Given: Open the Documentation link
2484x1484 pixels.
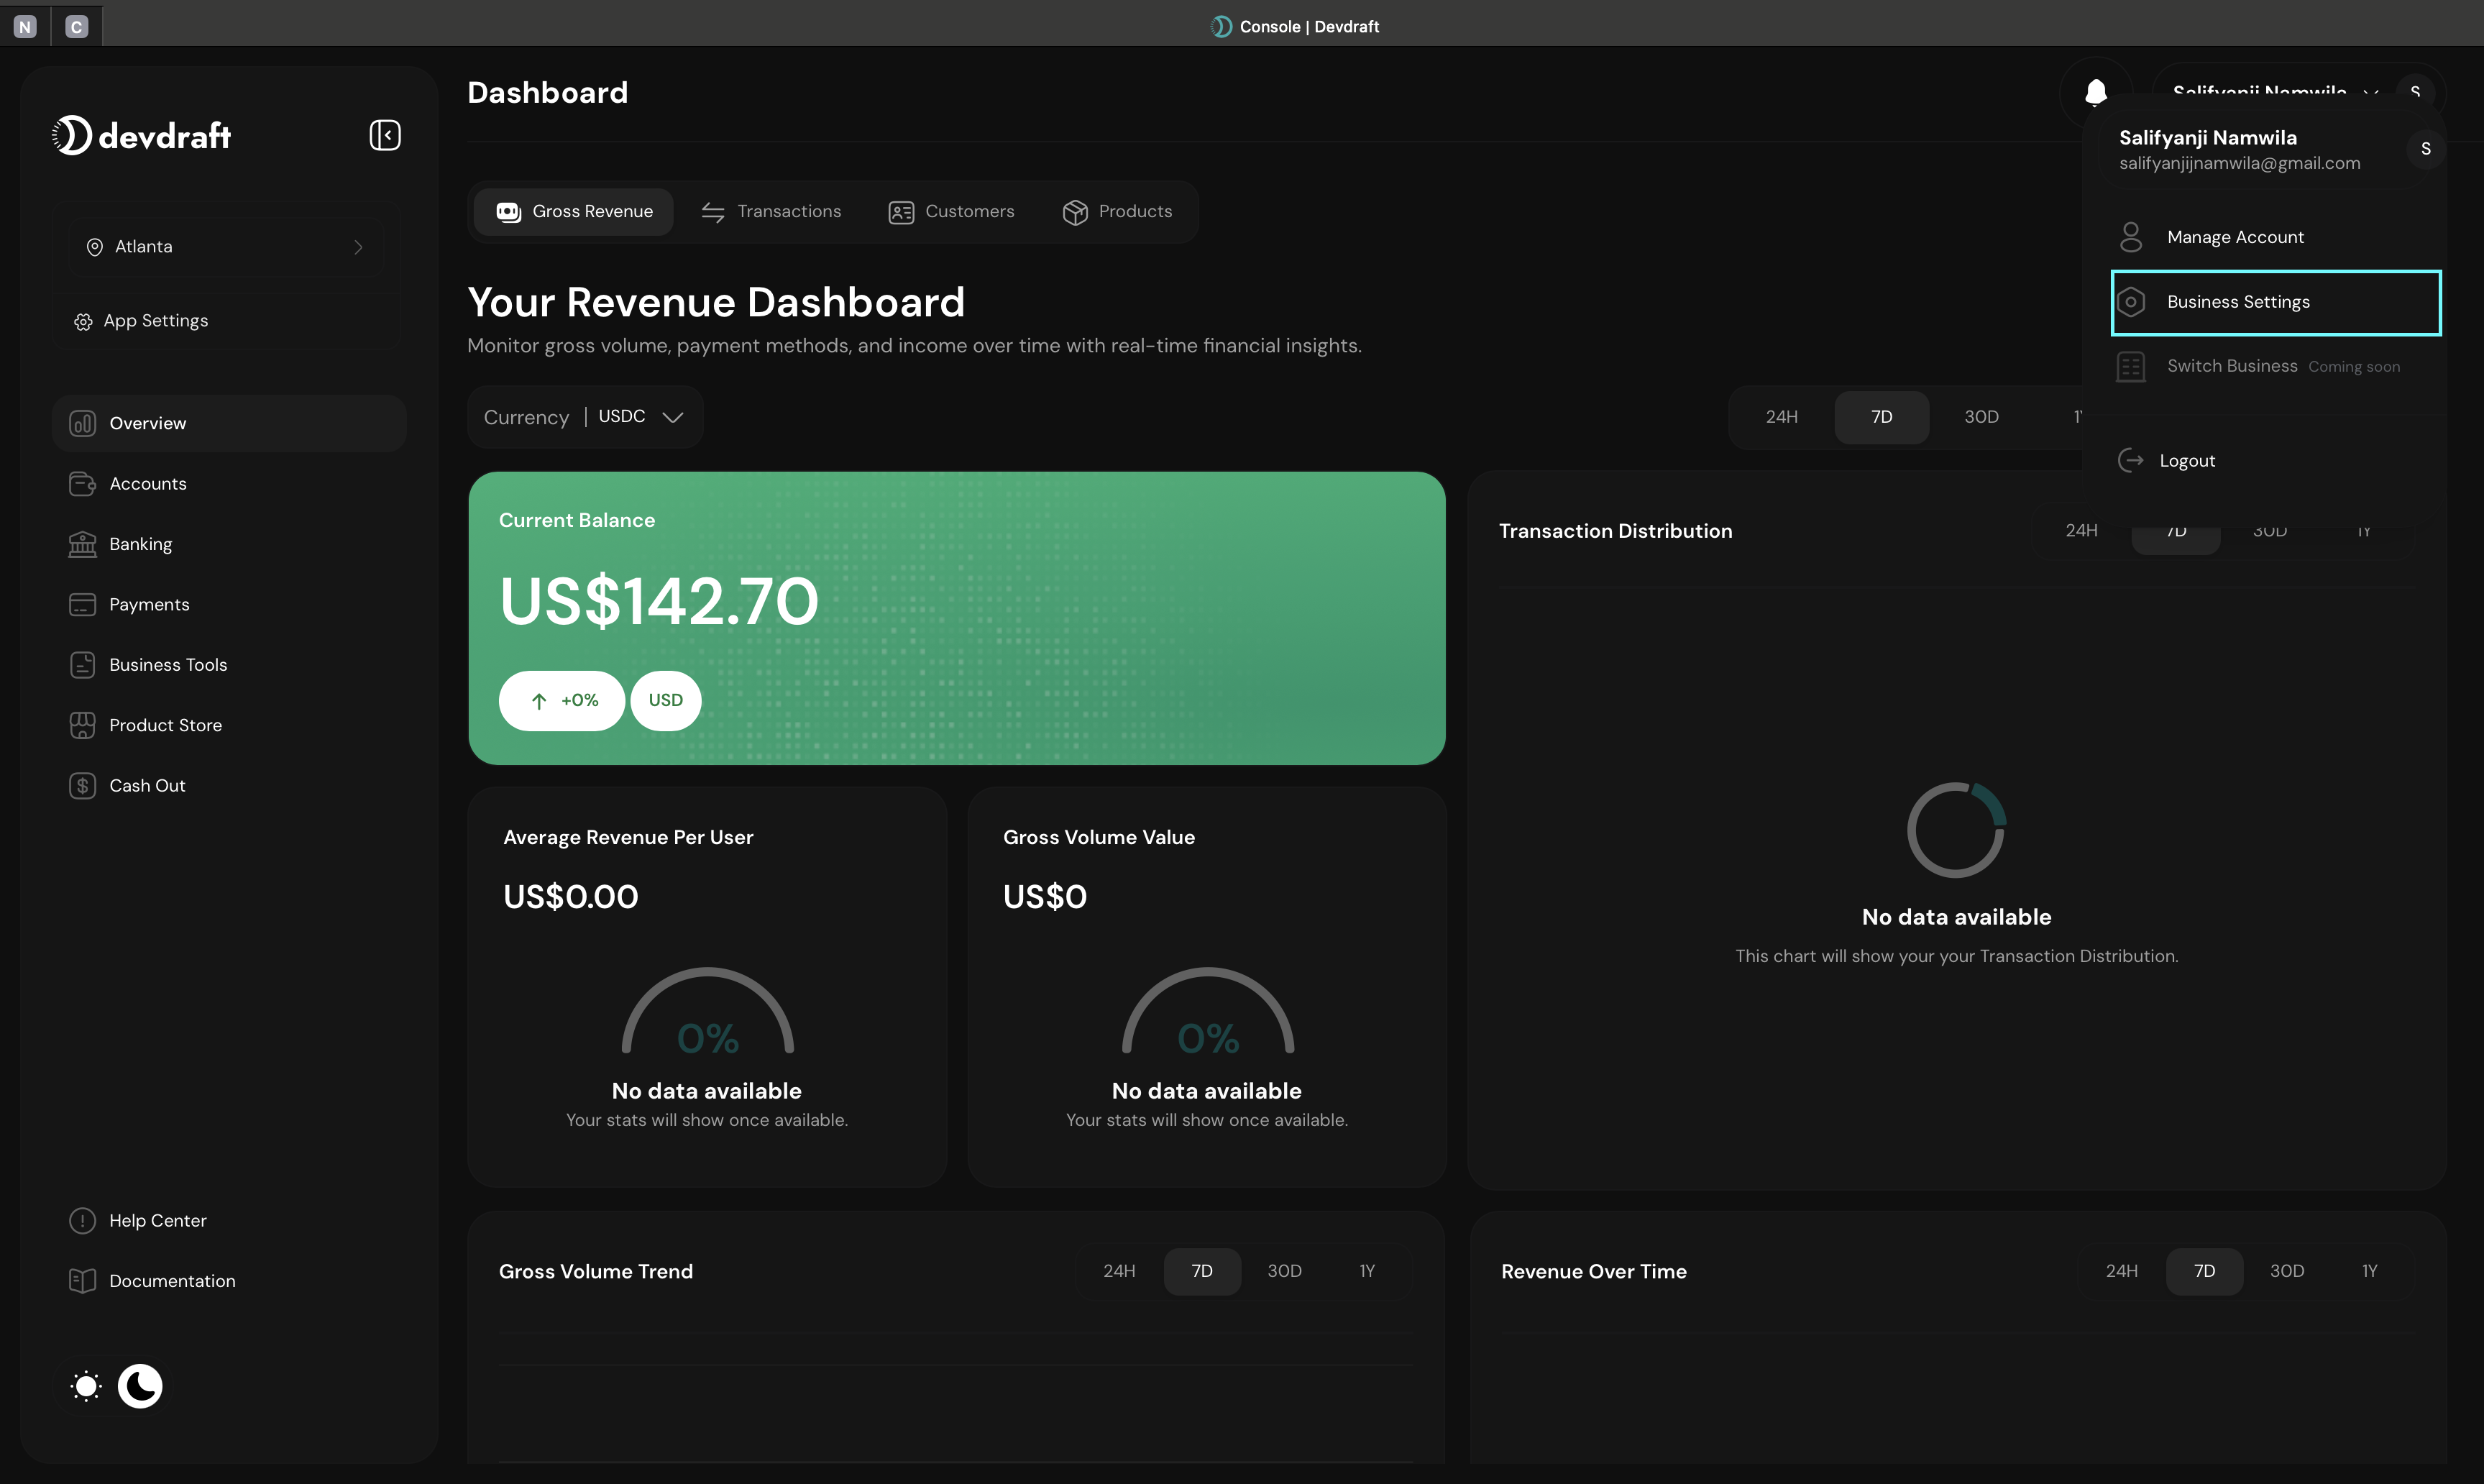Looking at the screenshot, I should tap(172, 1280).
